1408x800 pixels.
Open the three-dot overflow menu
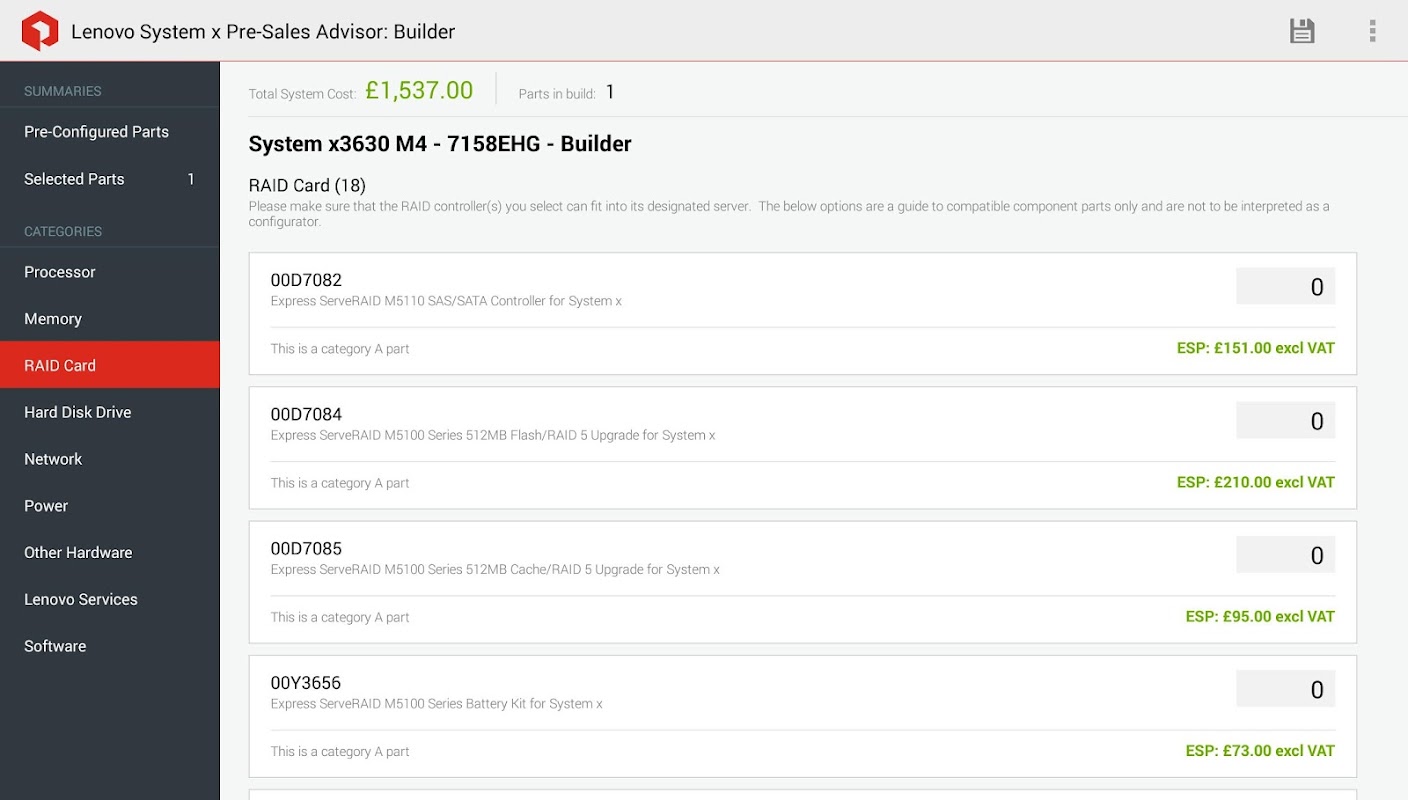1372,31
